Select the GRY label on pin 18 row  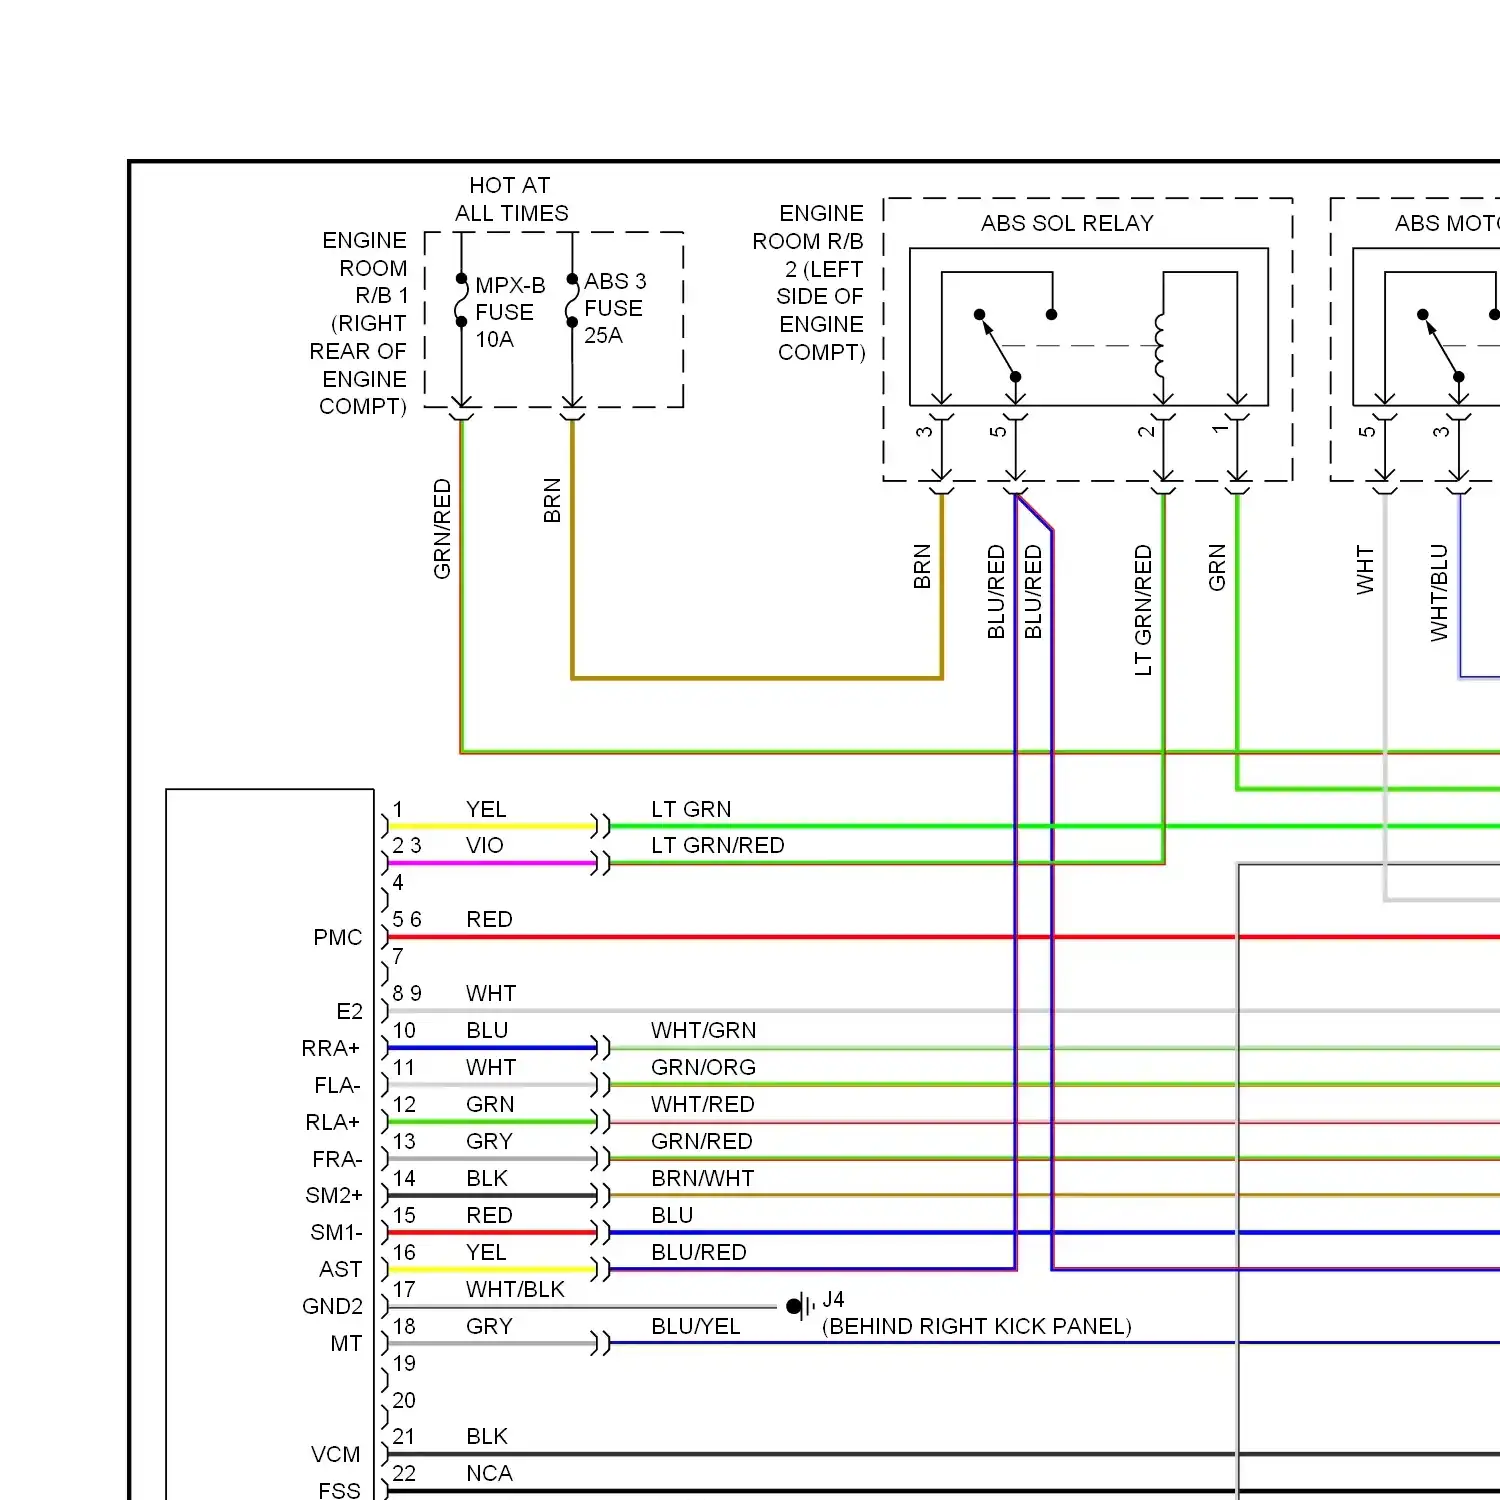click(x=489, y=1326)
